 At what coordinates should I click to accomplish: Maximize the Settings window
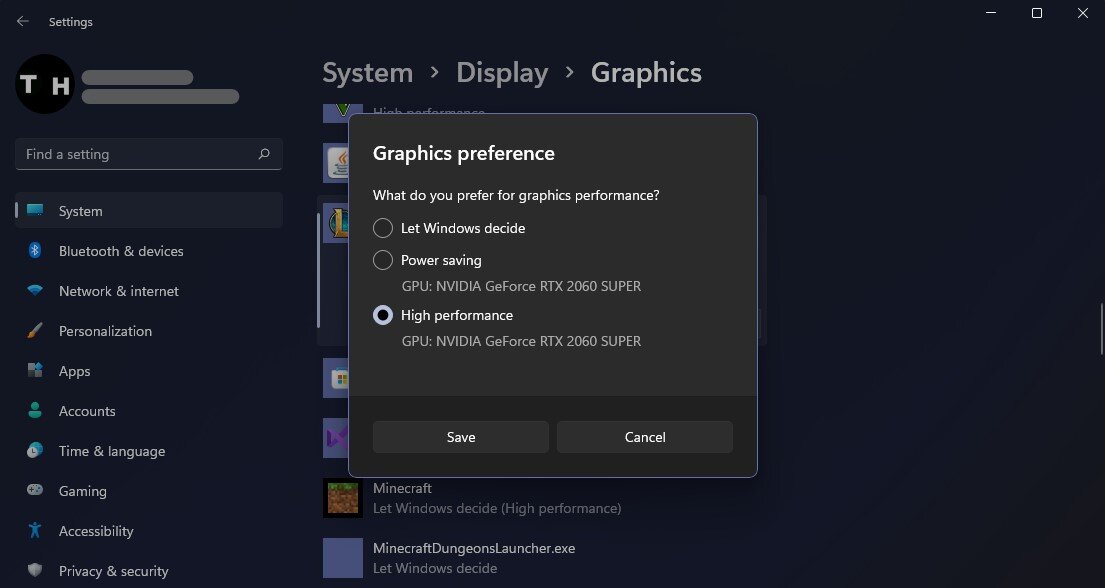(1037, 13)
